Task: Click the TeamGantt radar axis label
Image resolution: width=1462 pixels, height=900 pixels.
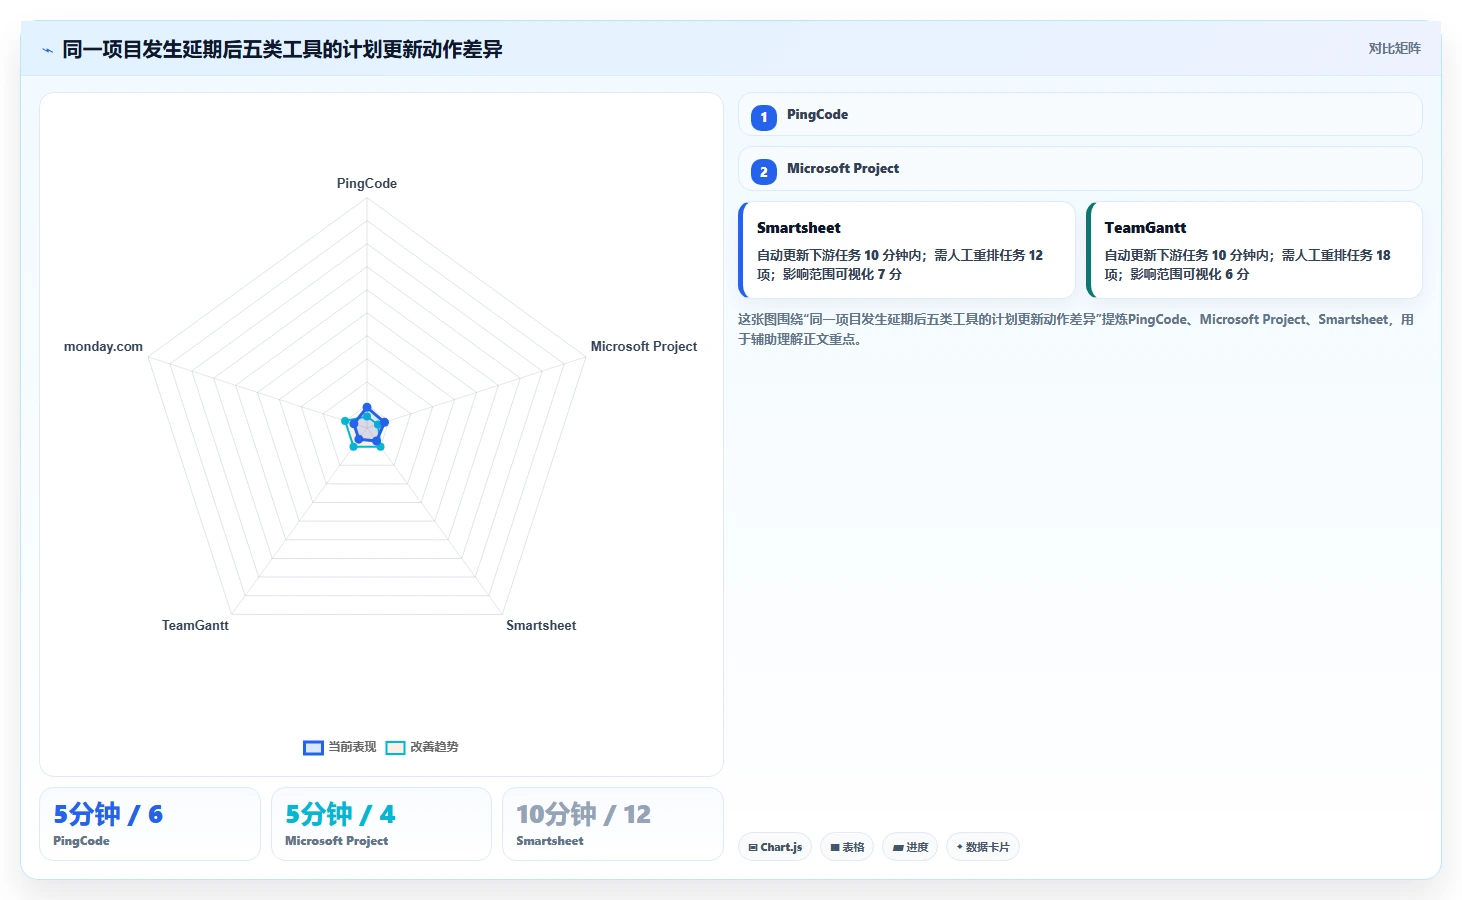Action: pyautogui.click(x=195, y=625)
